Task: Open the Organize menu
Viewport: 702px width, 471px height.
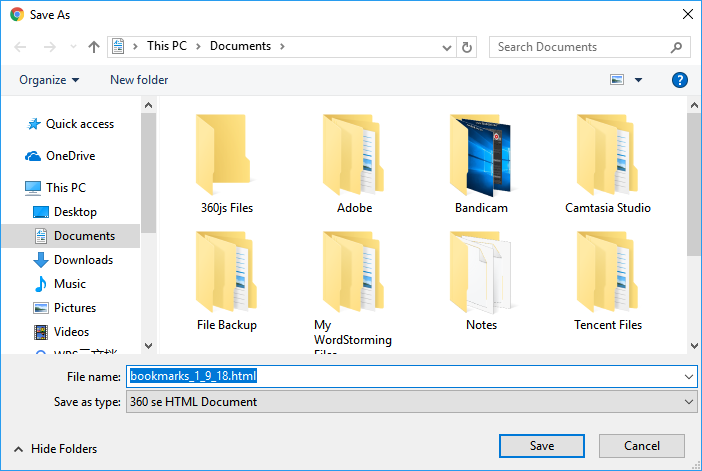Action: point(49,80)
